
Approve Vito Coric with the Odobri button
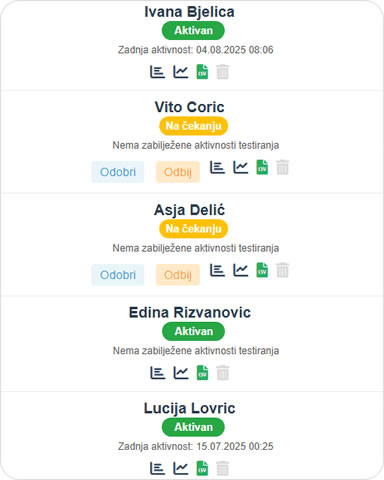[118, 172]
